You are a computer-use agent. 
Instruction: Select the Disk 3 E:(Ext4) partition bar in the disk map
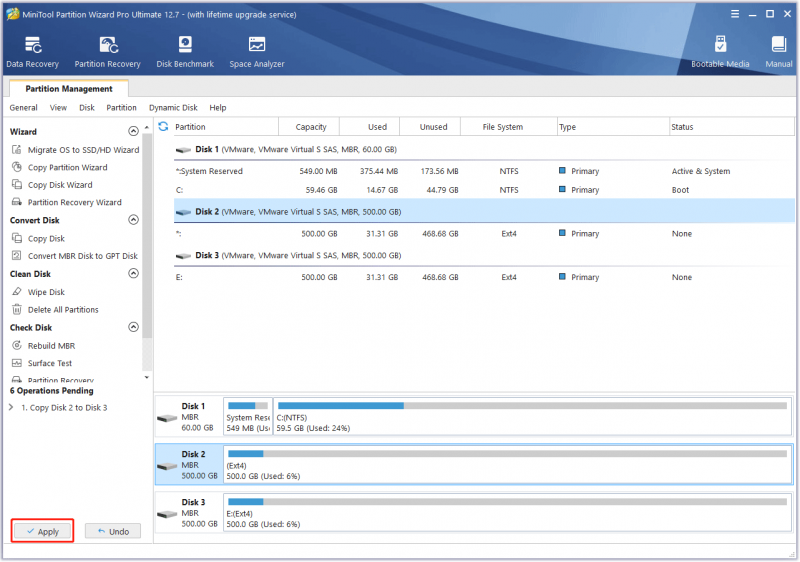[x=507, y=513]
